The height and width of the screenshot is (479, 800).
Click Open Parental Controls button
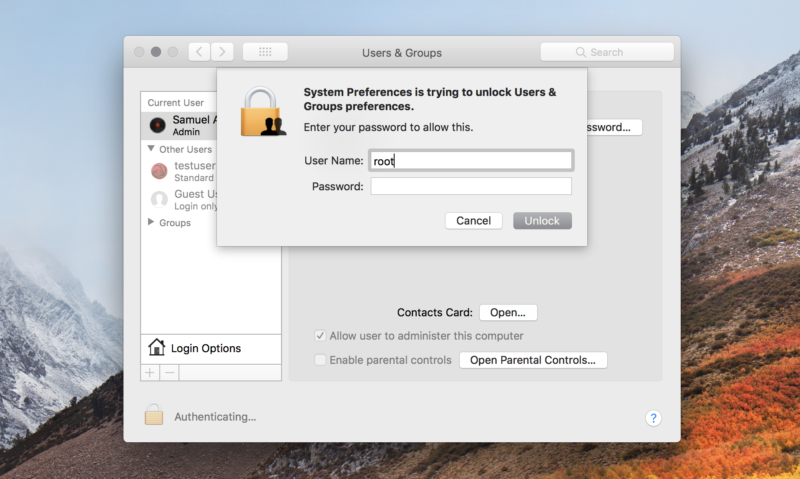[533, 360]
